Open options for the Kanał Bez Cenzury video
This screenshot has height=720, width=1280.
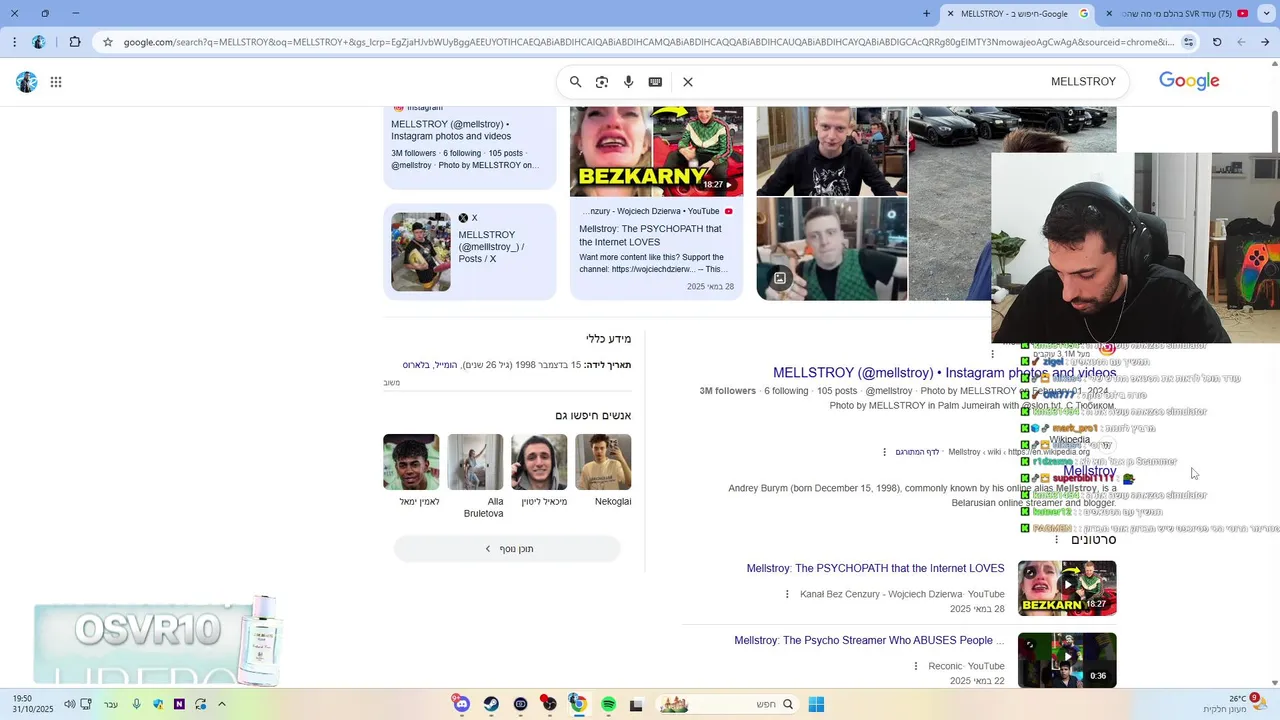click(787, 594)
